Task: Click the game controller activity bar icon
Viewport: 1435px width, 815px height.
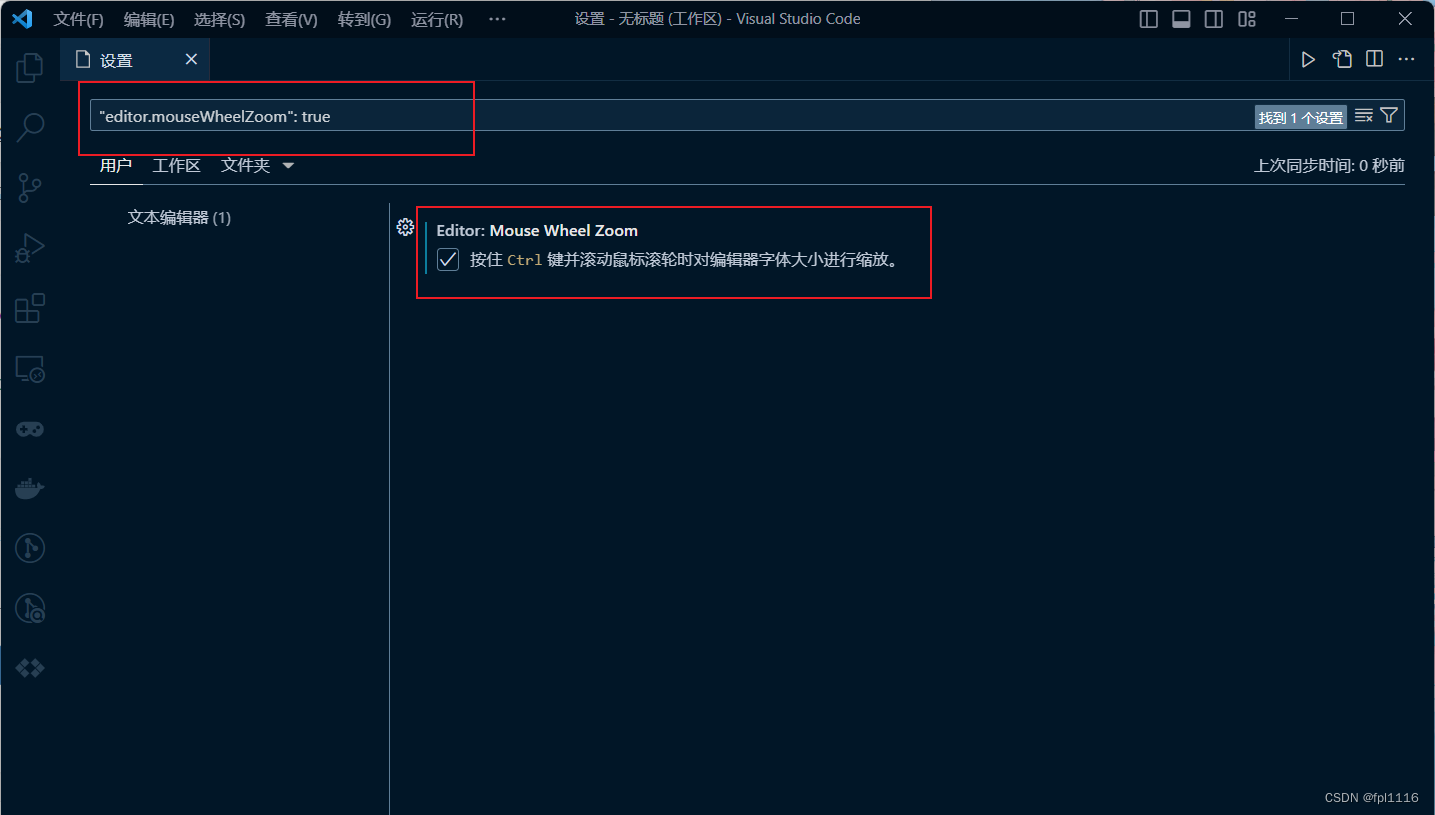Action: coord(30,428)
